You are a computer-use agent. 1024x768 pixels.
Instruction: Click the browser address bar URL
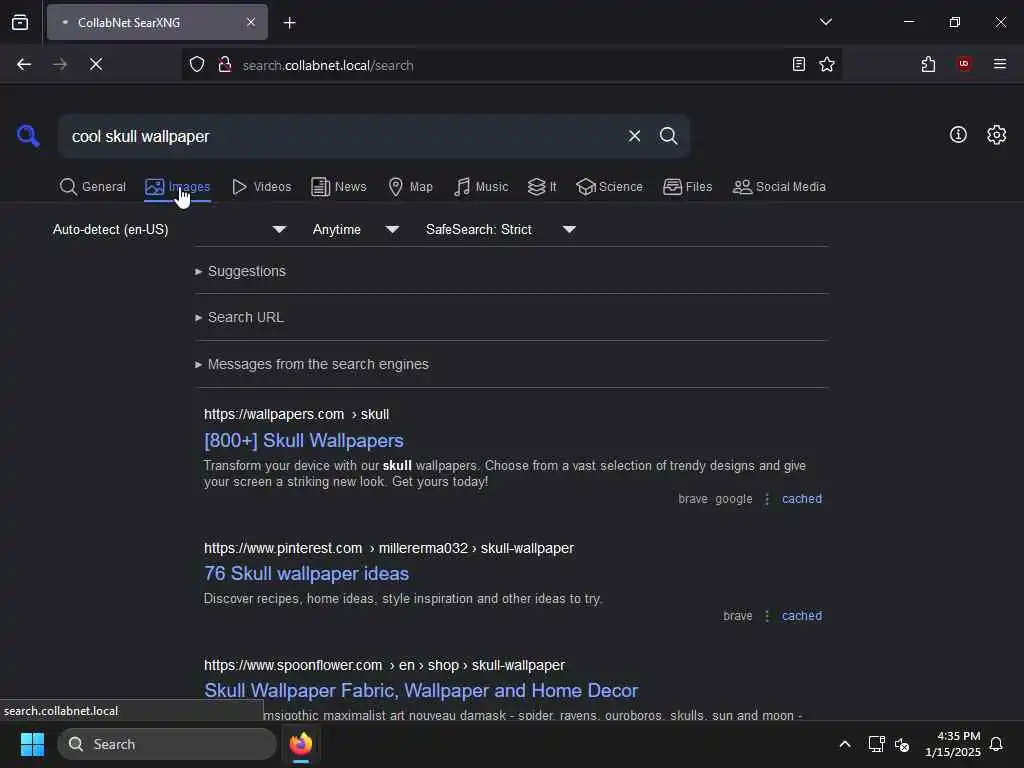pos(327,65)
